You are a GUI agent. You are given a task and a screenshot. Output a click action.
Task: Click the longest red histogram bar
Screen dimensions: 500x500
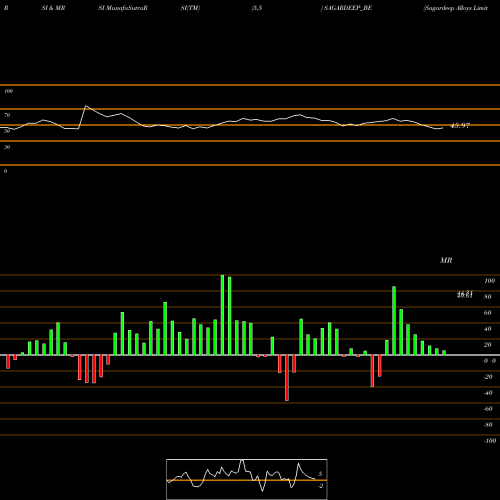coord(287,378)
